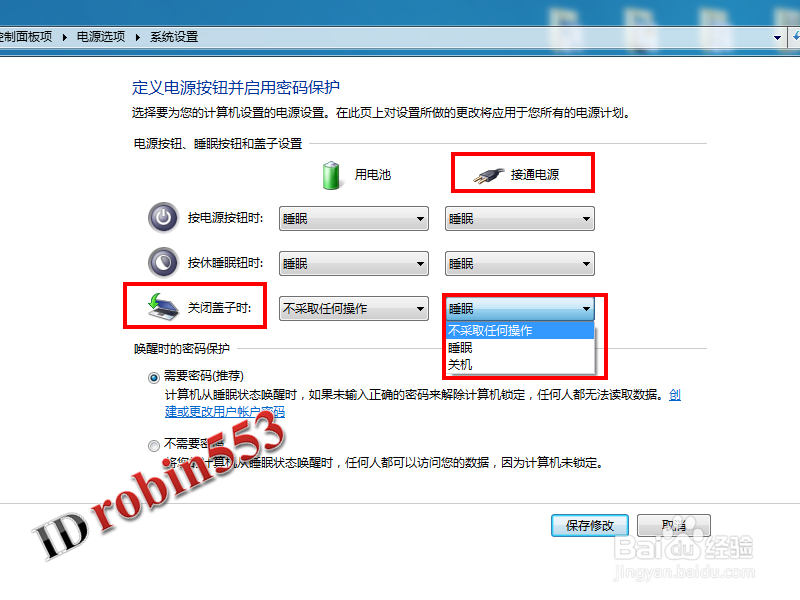This screenshot has width=800, height=600.
Task: Click the laptop lid close icon
Action: 163,307
